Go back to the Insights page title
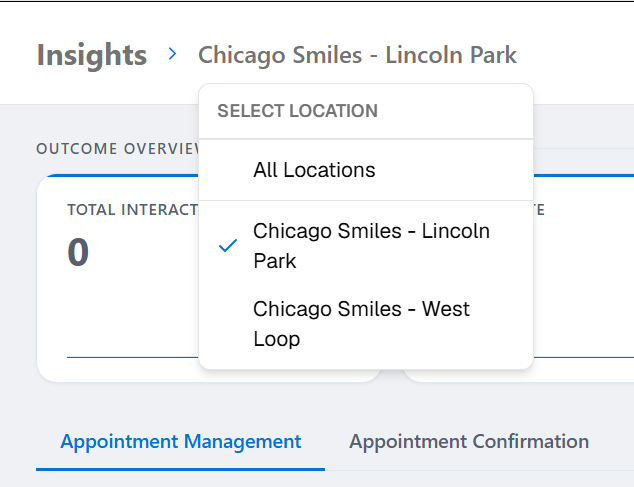 (x=91, y=55)
